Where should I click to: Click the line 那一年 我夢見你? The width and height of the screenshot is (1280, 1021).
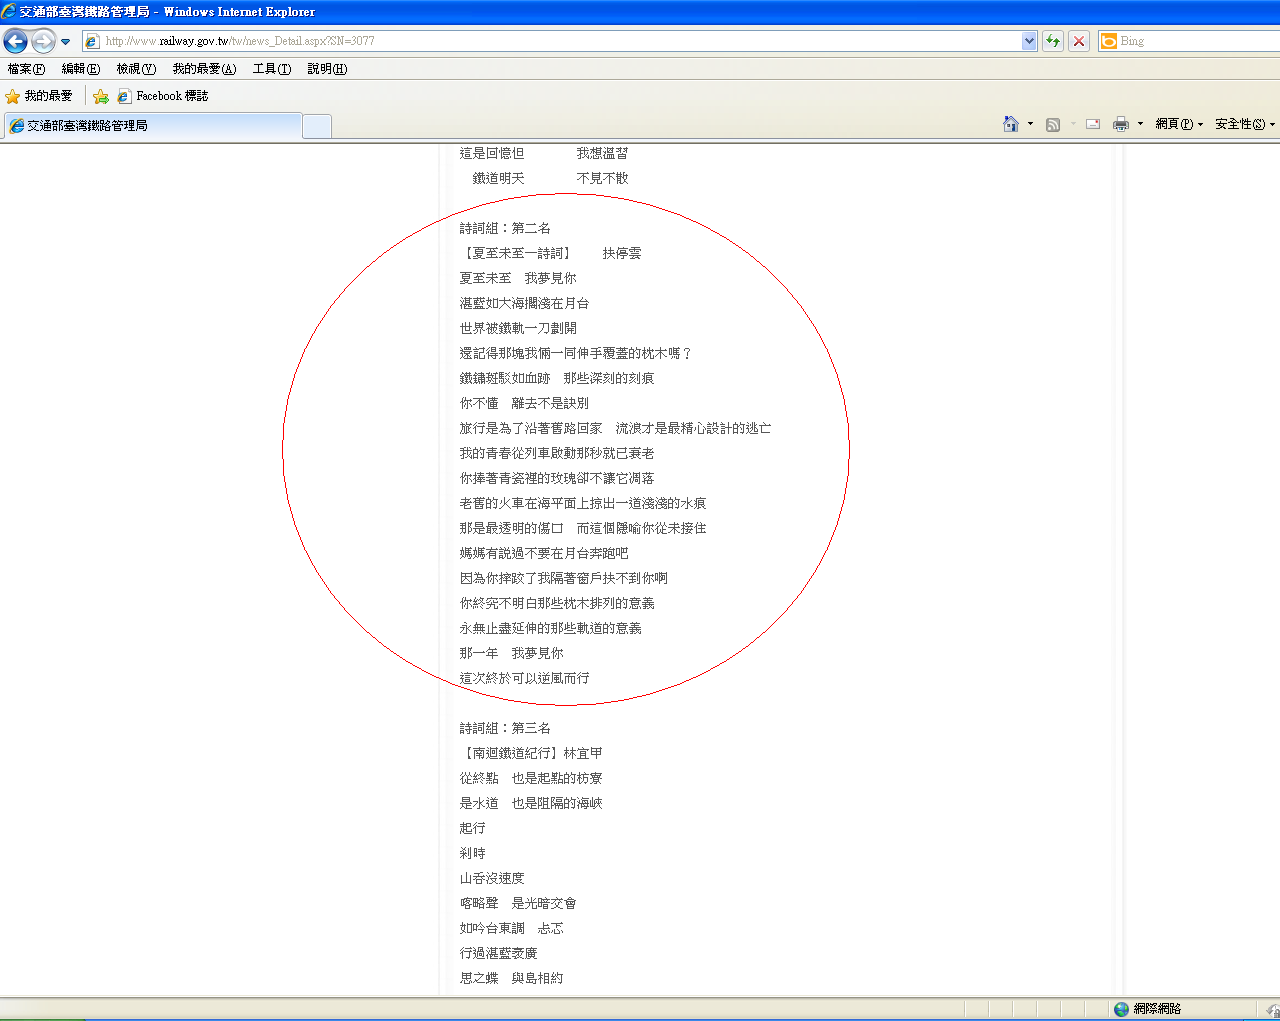512,653
